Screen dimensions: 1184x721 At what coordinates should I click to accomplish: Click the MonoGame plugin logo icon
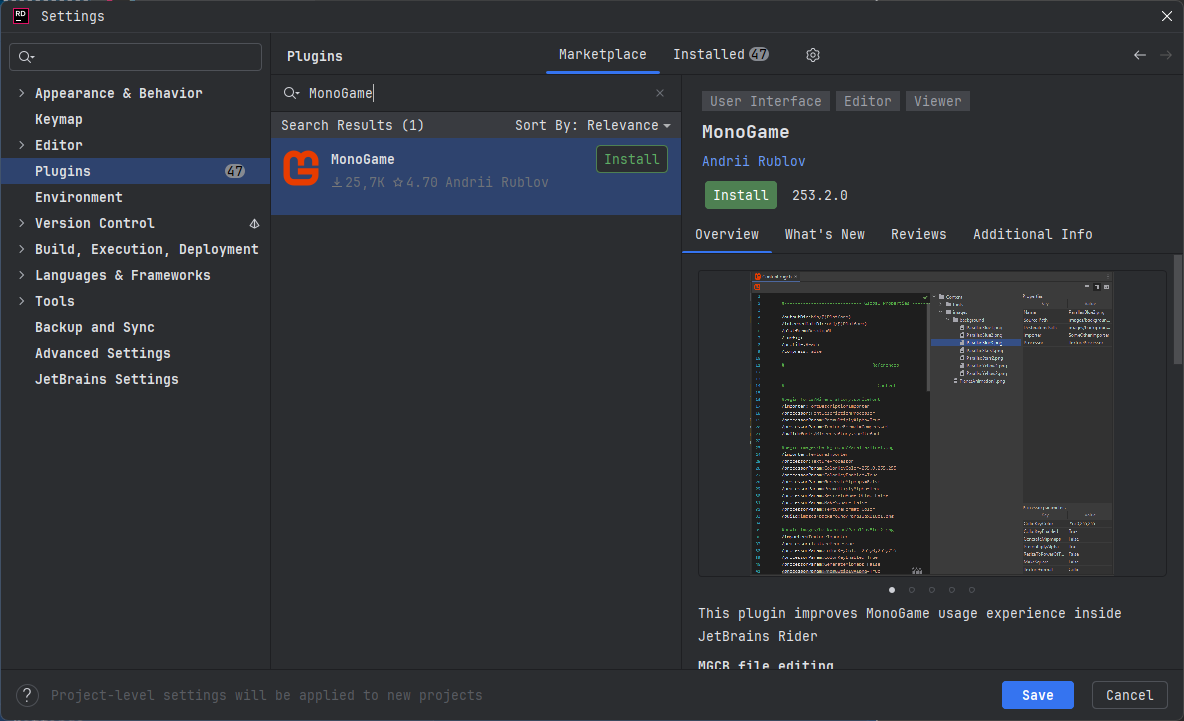pyautogui.click(x=300, y=168)
